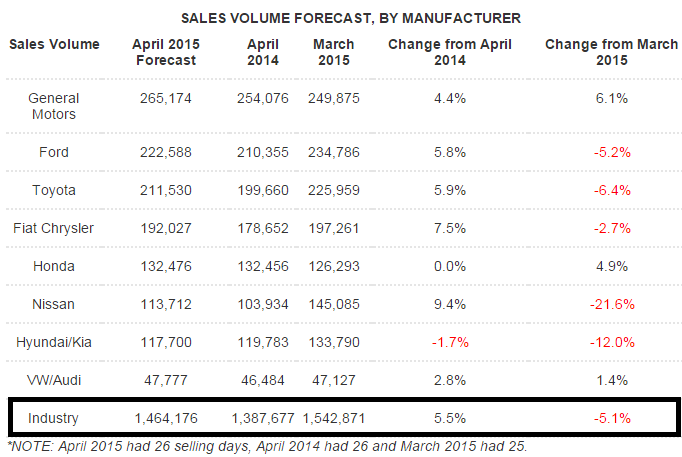Select the Fiat Chrysler row label

pyautogui.click(x=54, y=227)
